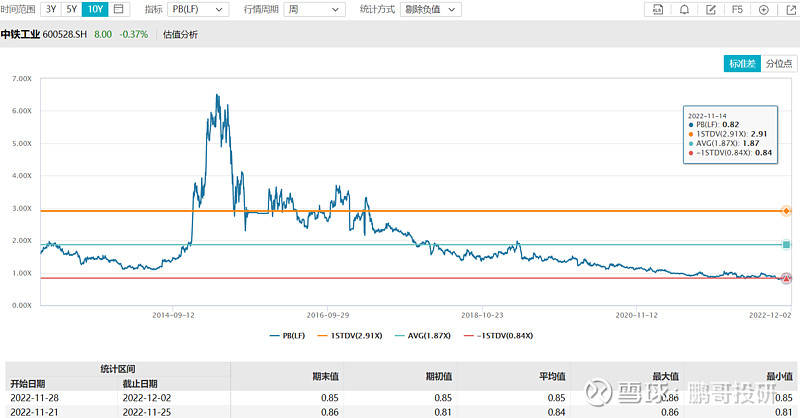The width and height of the screenshot is (800, 418).
Task: Click the 2016-09-29 axis date label
Action: (328, 315)
